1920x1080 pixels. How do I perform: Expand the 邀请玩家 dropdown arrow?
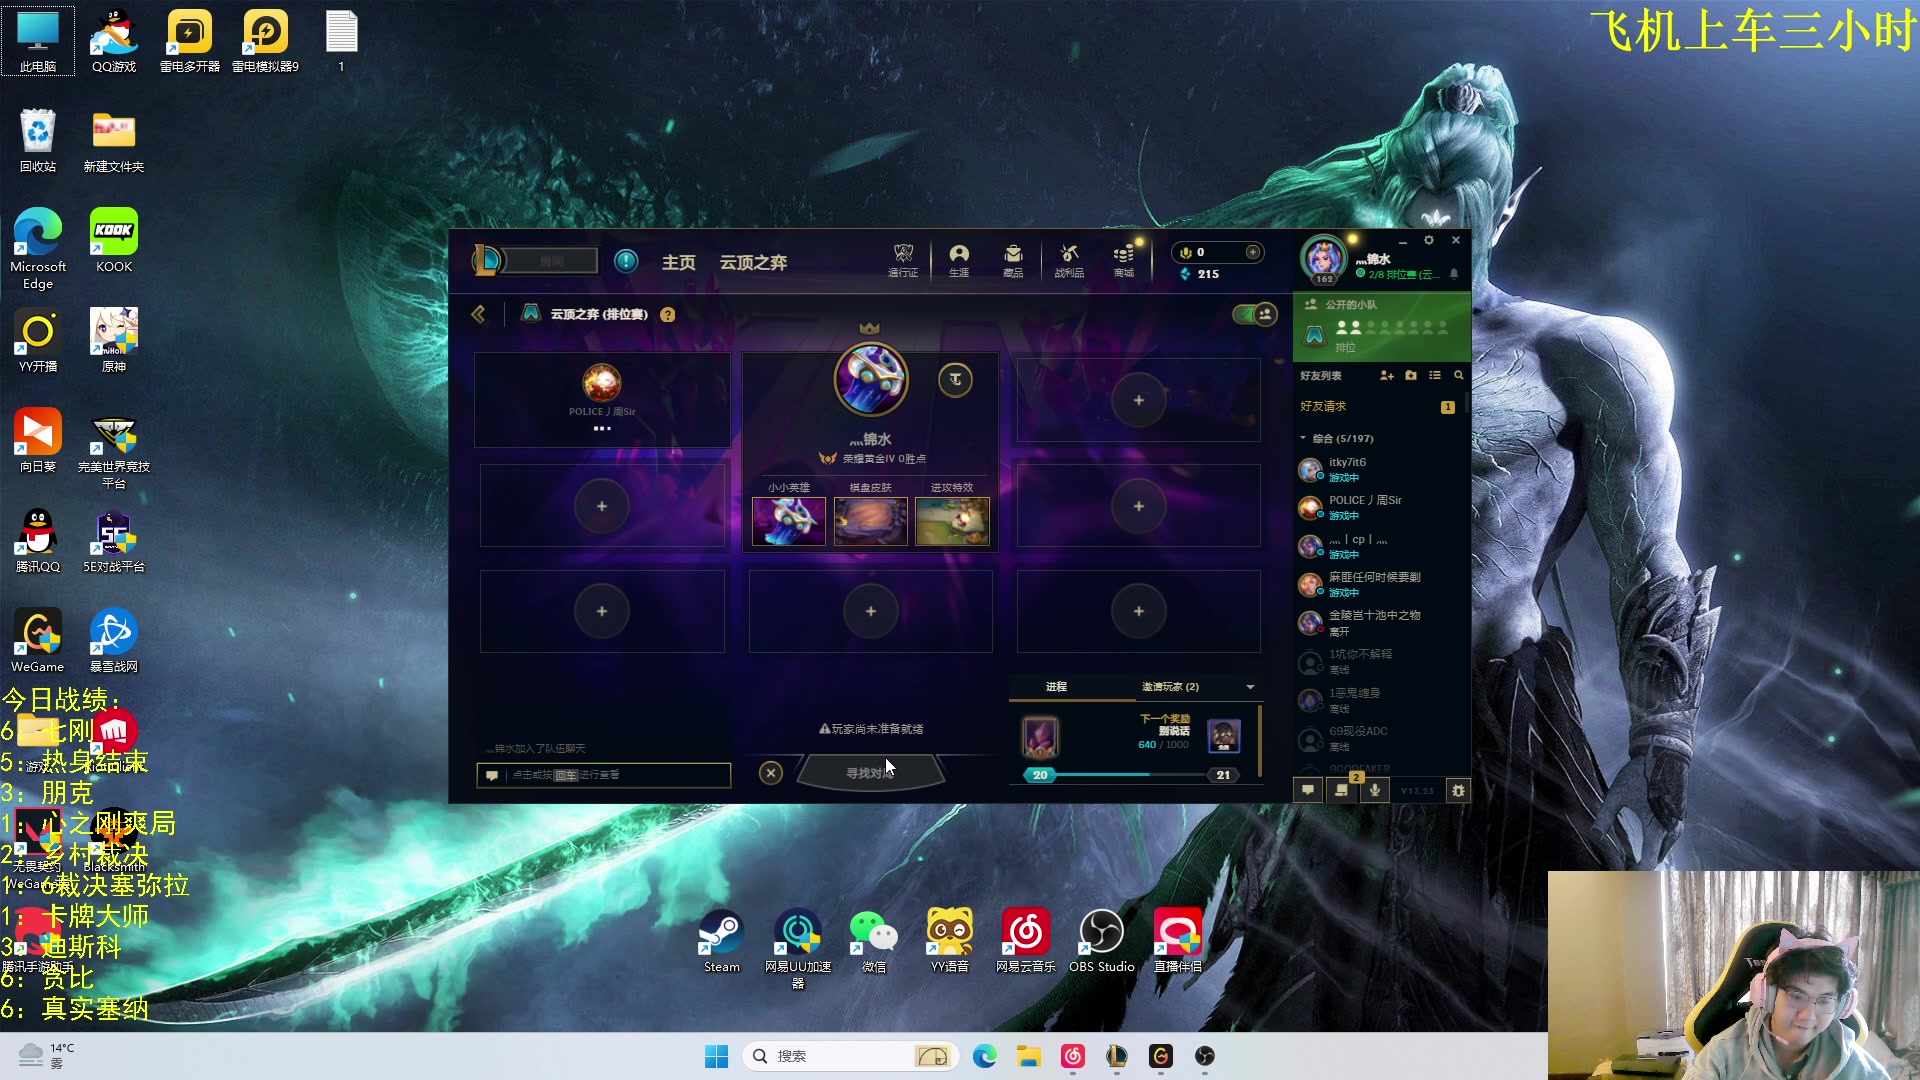pos(1250,687)
